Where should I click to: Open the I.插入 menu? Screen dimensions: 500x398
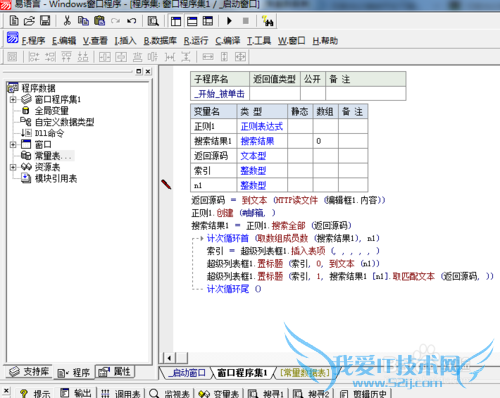pos(126,41)
